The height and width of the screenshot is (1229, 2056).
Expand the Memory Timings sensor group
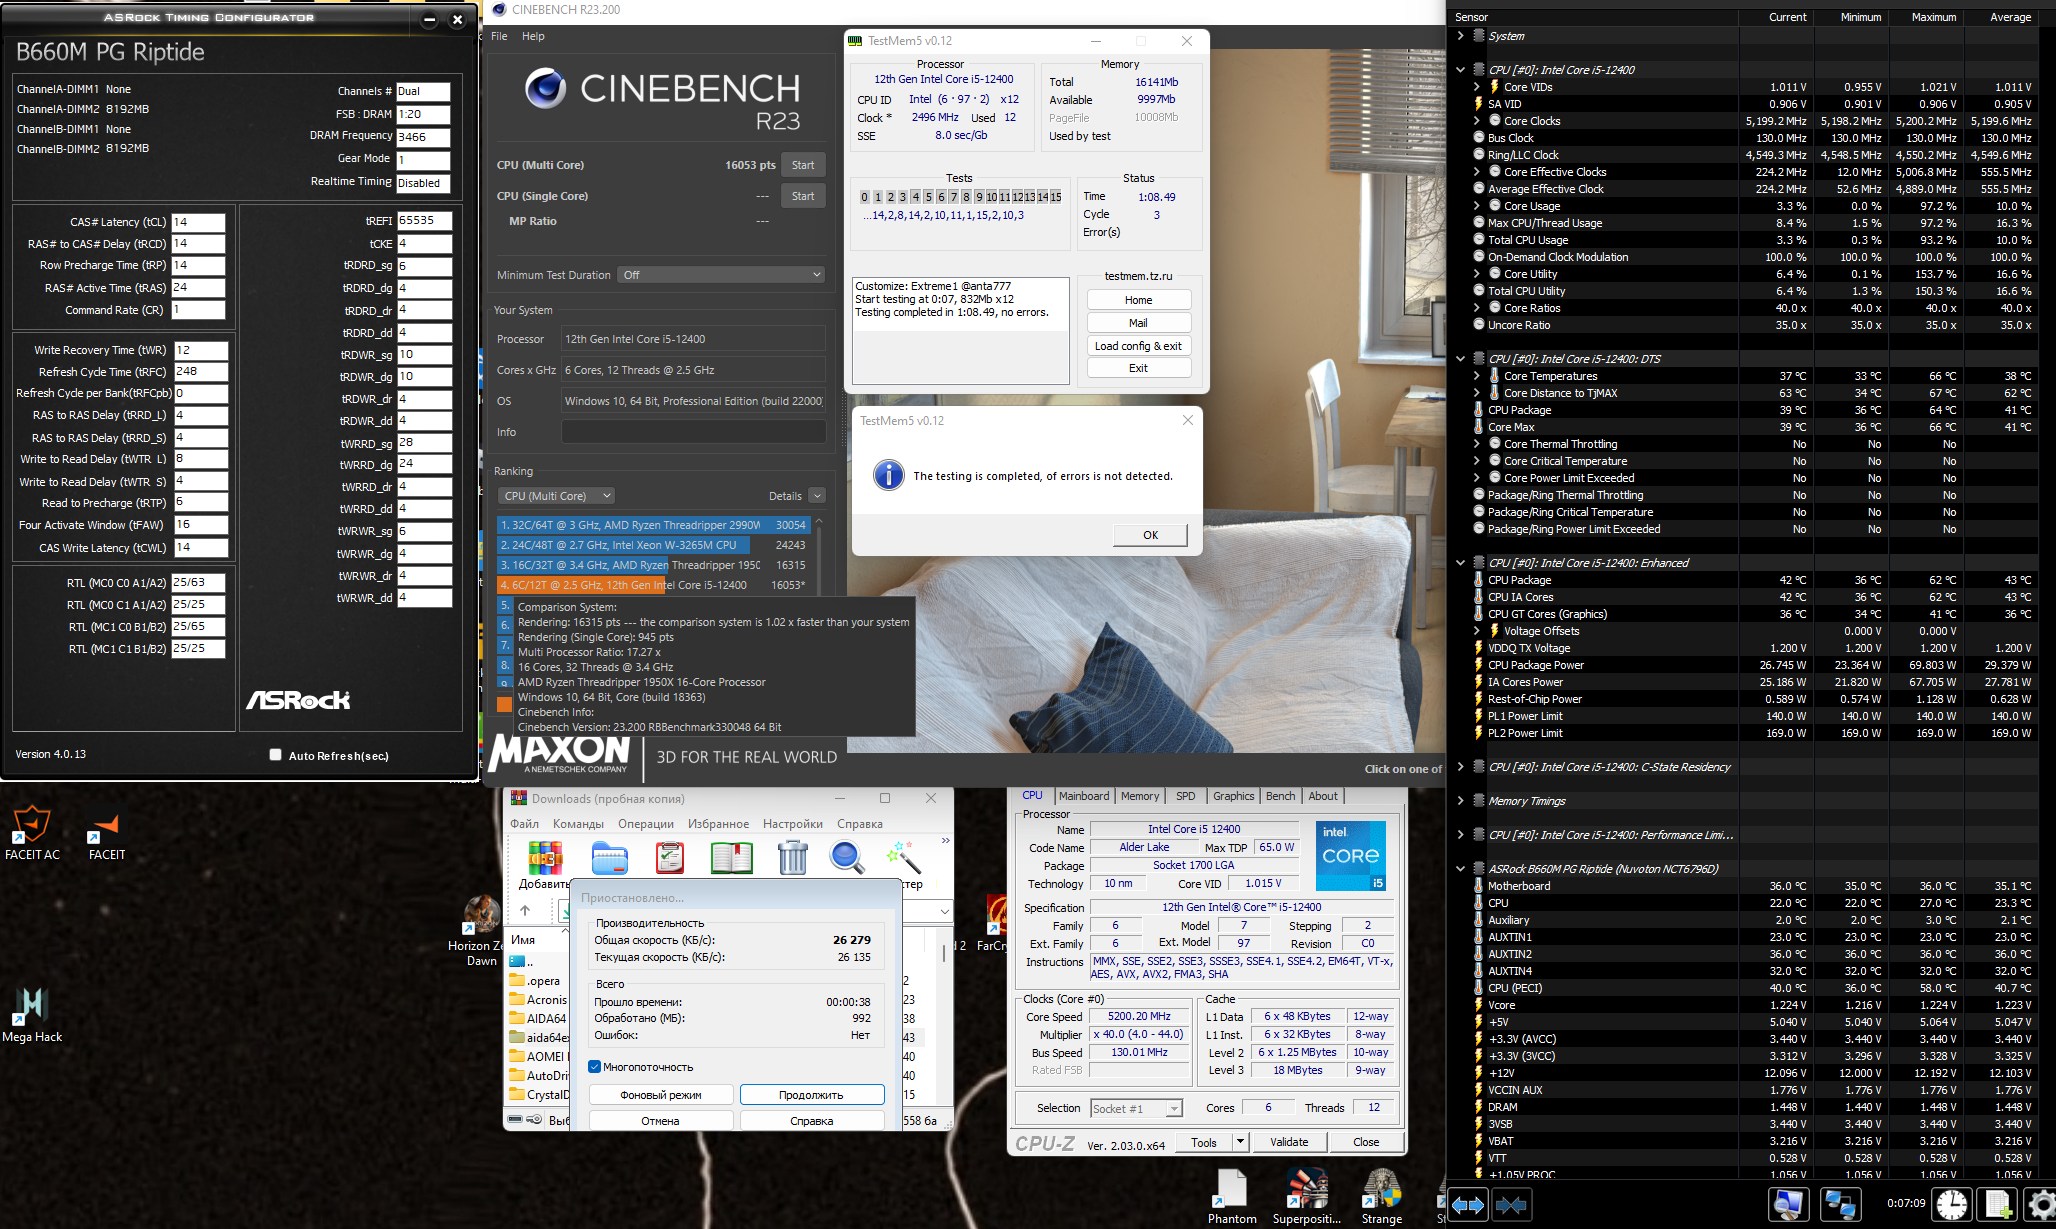(1460, 801)
